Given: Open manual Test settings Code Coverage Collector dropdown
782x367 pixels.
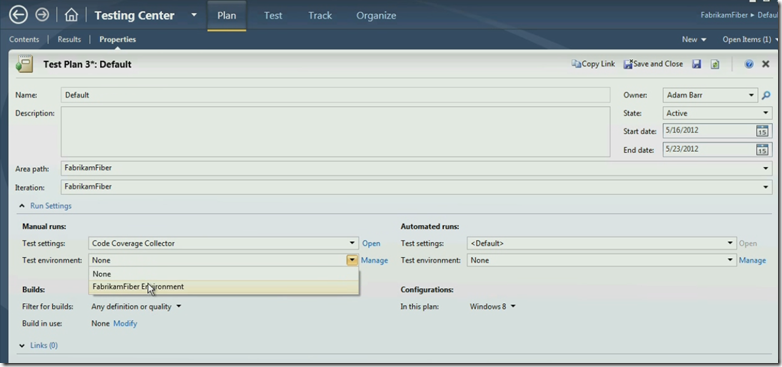Looking at the screenshot, I should coord(224,243).
